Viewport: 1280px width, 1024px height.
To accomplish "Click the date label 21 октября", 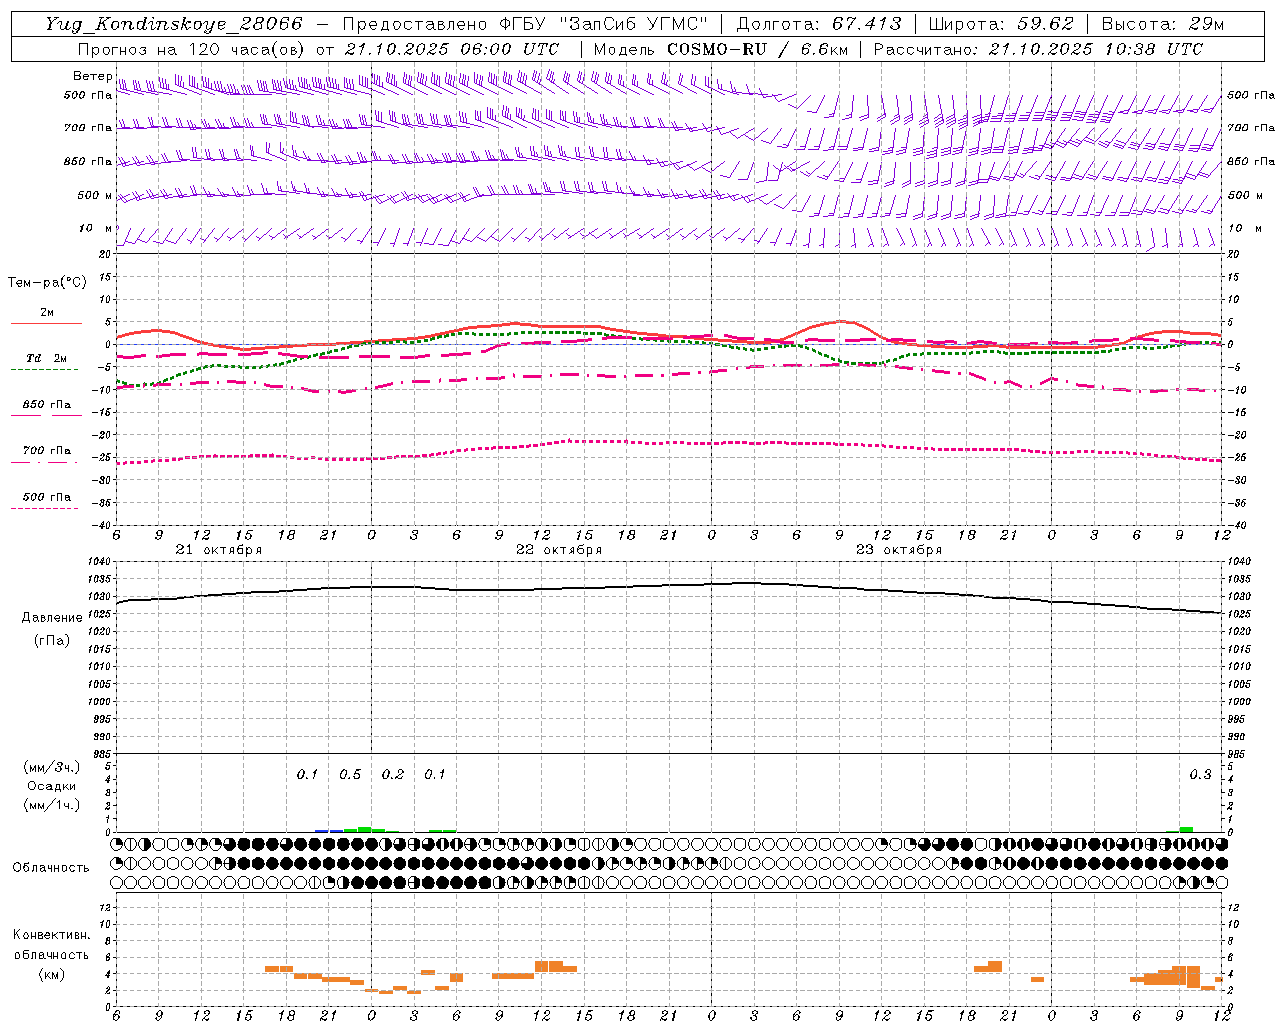I will [x=219, y=550].
